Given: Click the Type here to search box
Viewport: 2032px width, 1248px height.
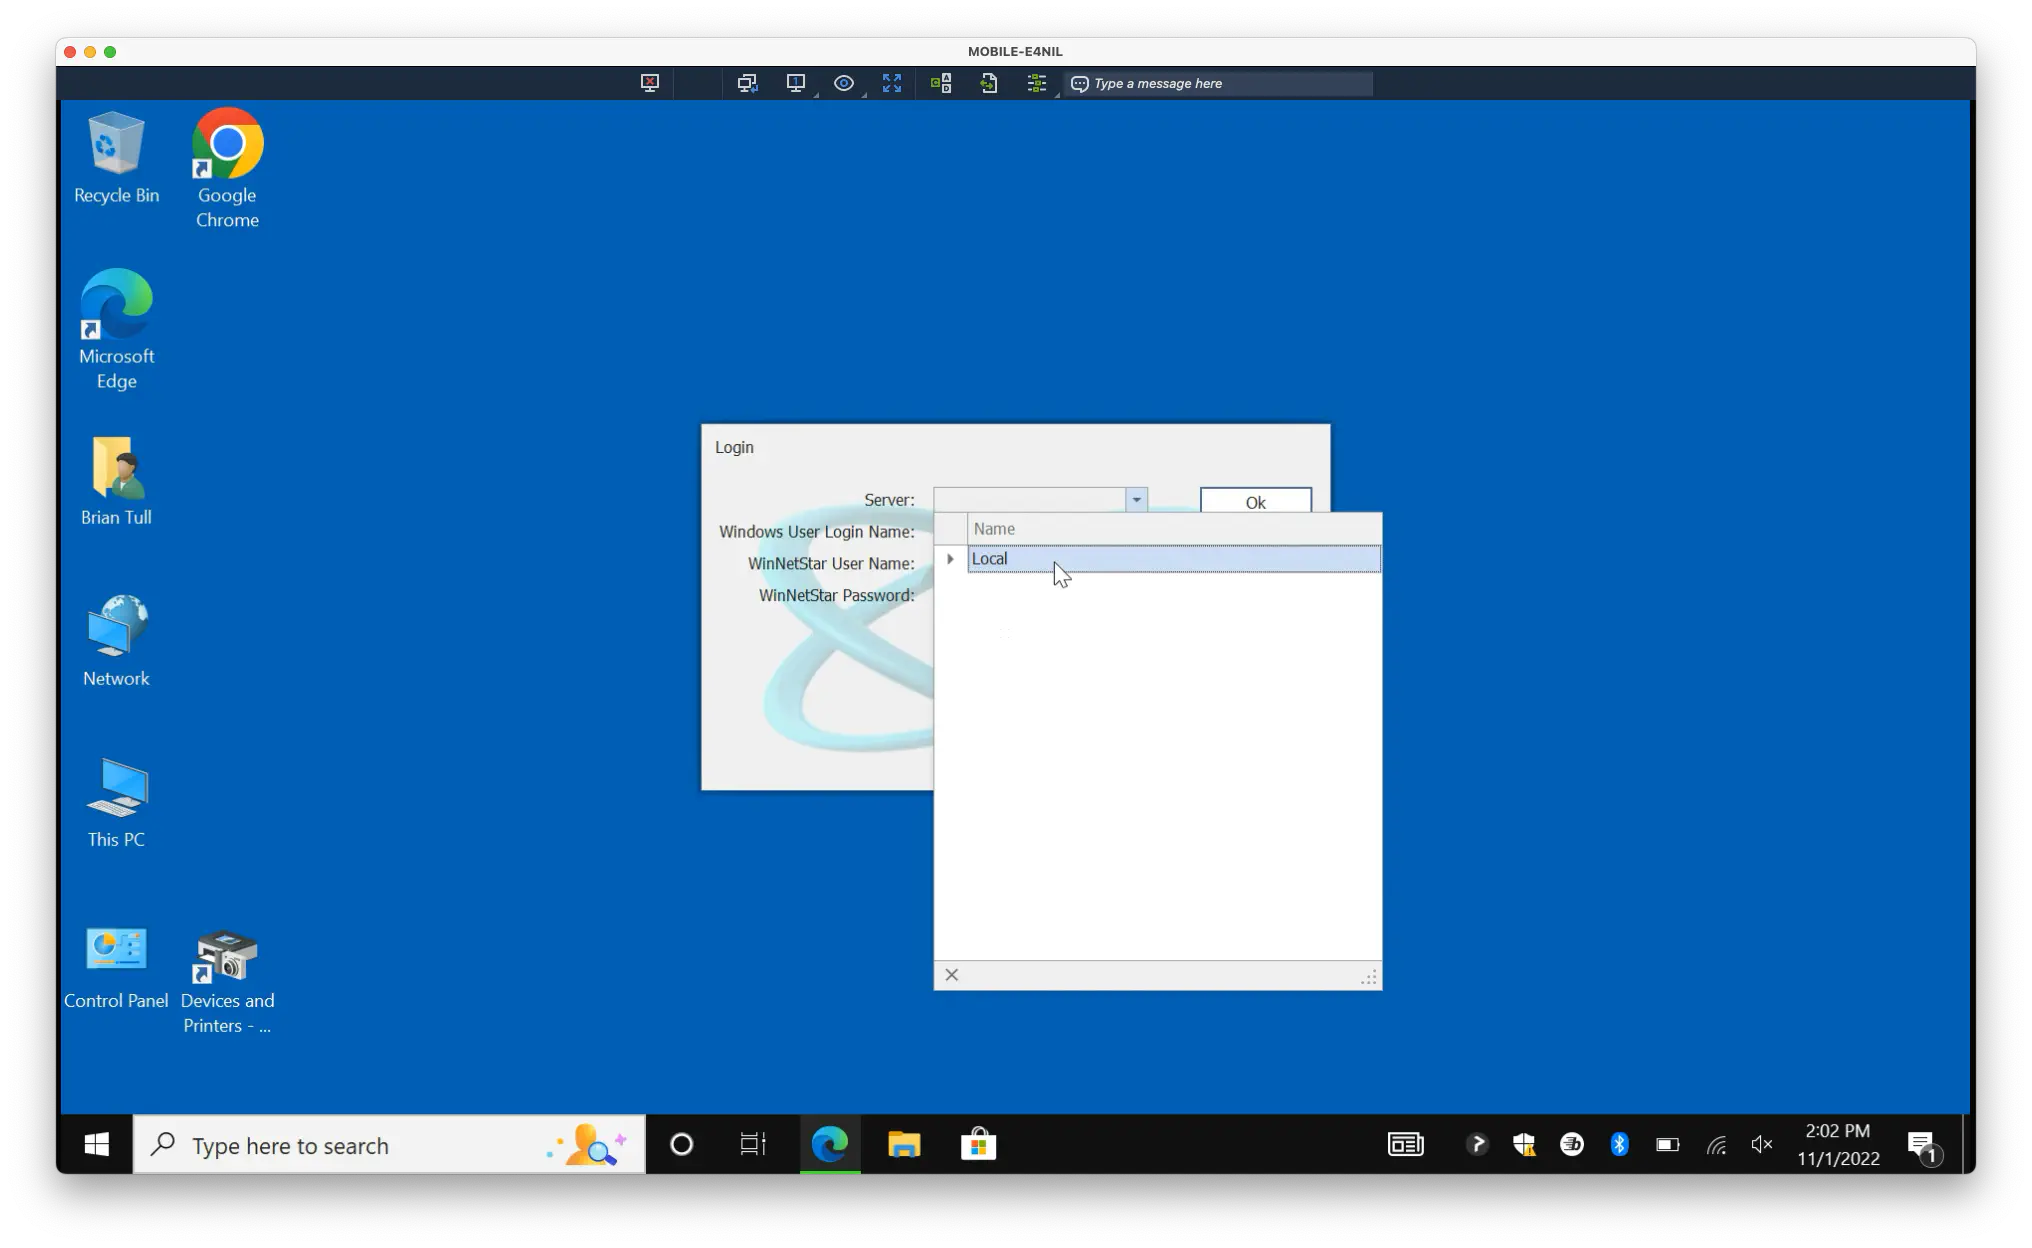Looking at the screenshot, I should (389, 1145).
